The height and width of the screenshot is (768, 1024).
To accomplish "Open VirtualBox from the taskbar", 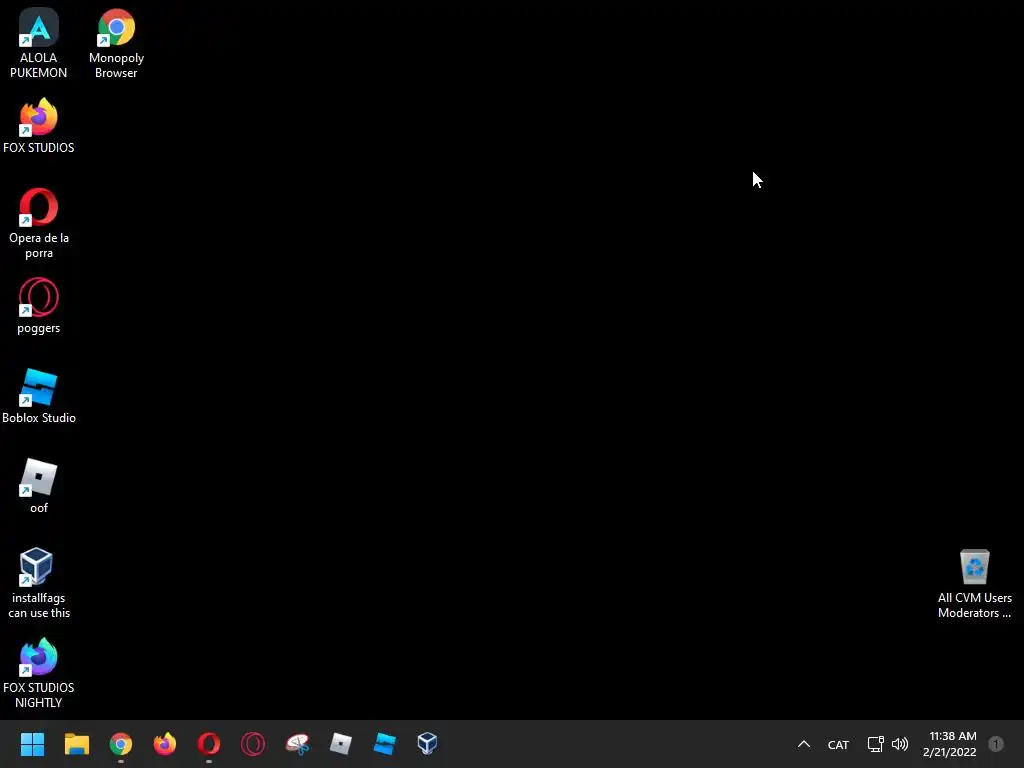I will (428, 744).
